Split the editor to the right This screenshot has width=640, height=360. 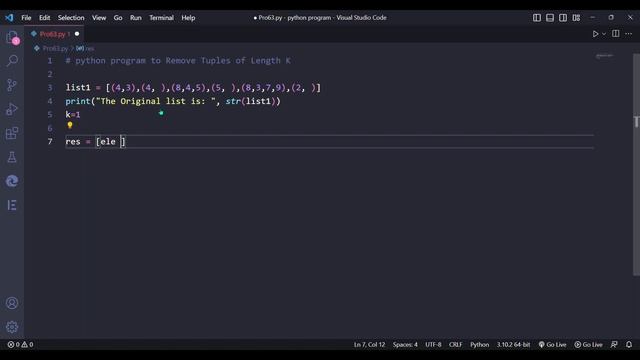pyautogui.click(x=616, y=33)
